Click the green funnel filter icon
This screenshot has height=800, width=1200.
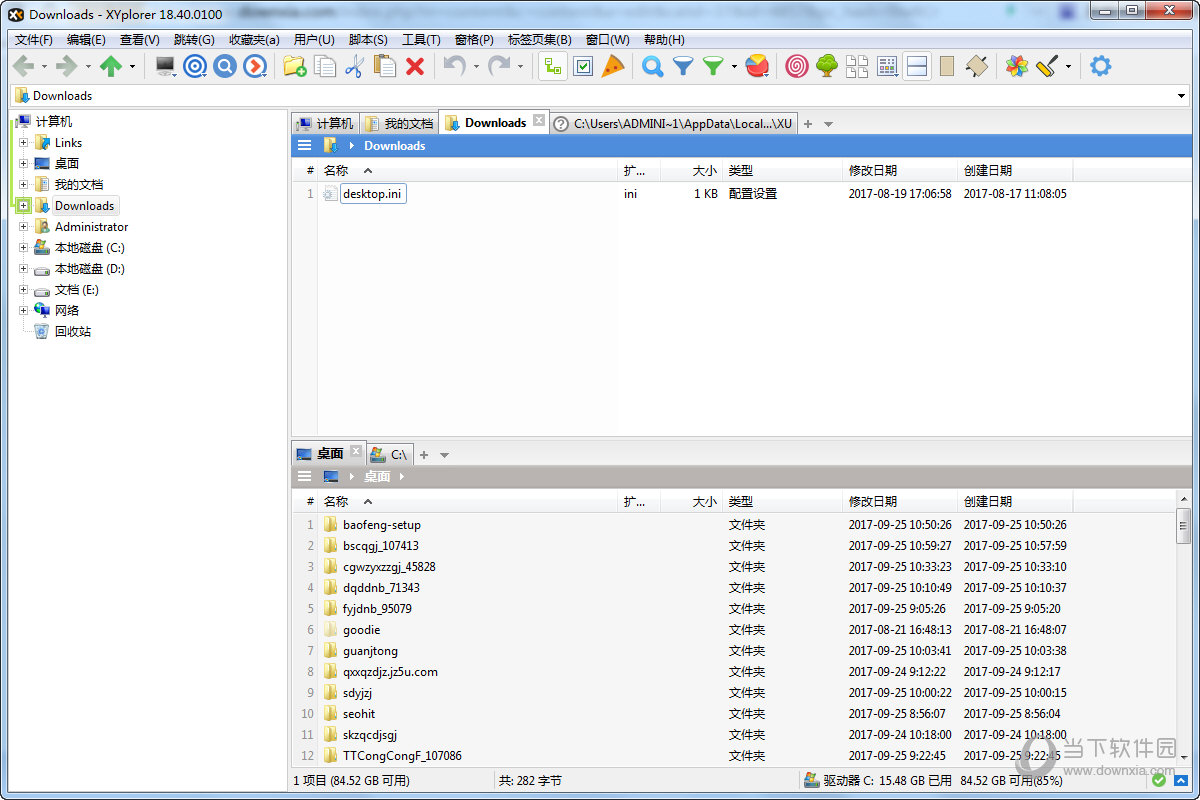pyautogui.click(x=713, y=67)
